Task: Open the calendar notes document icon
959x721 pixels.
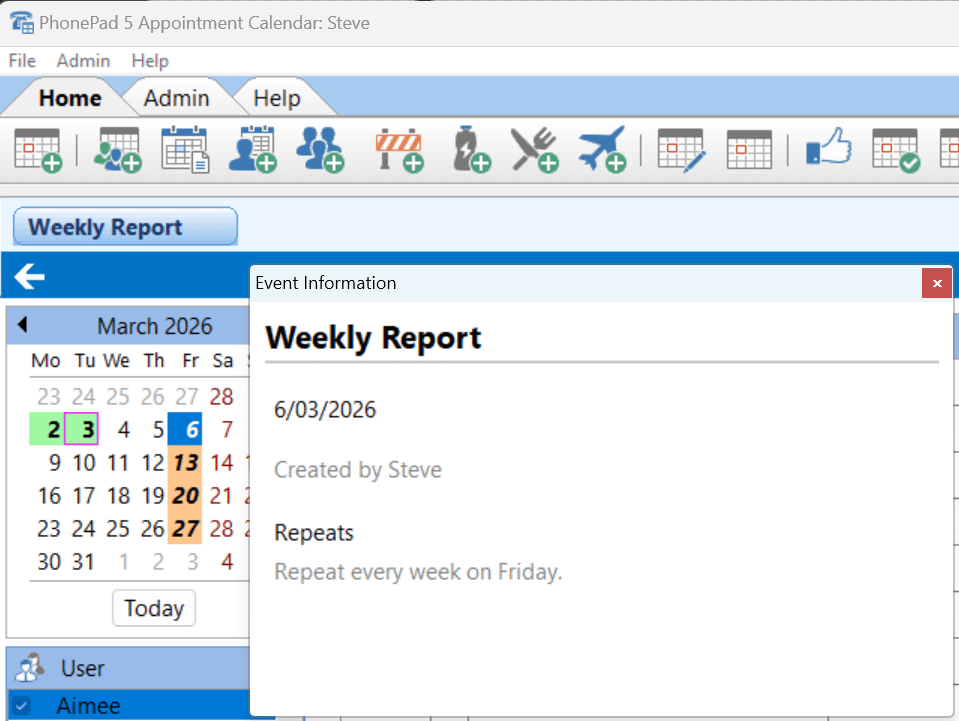Action: (185, 150)
